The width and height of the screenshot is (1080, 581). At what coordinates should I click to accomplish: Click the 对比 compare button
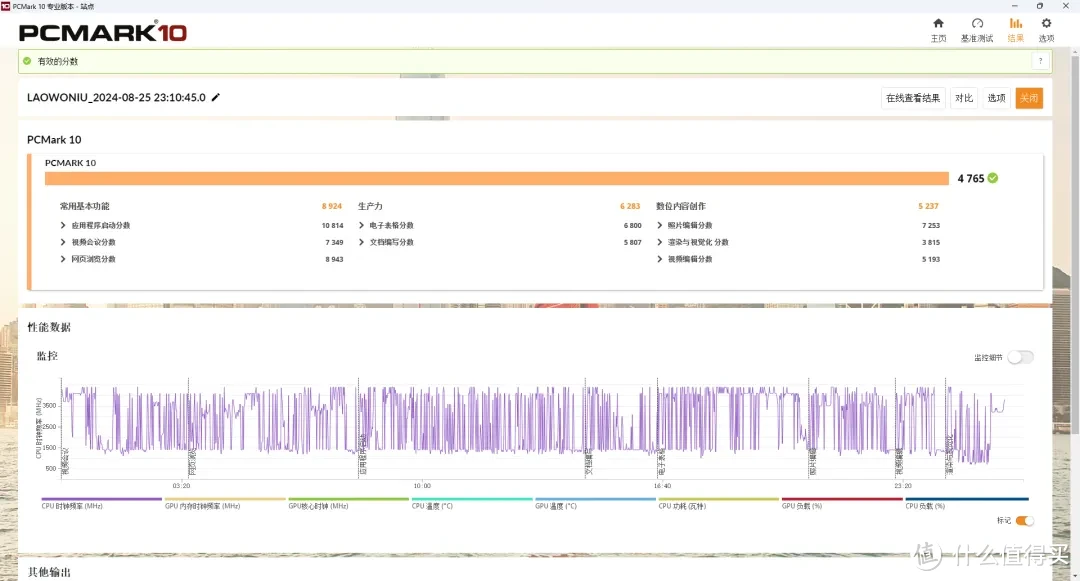pyautogui.click(x=964, y=98)
